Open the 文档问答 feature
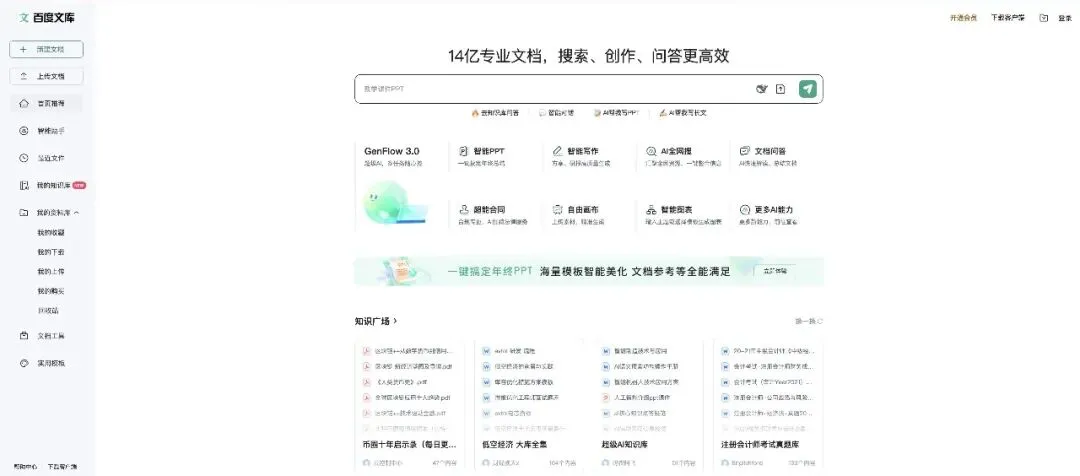 [x=774, y=156]
